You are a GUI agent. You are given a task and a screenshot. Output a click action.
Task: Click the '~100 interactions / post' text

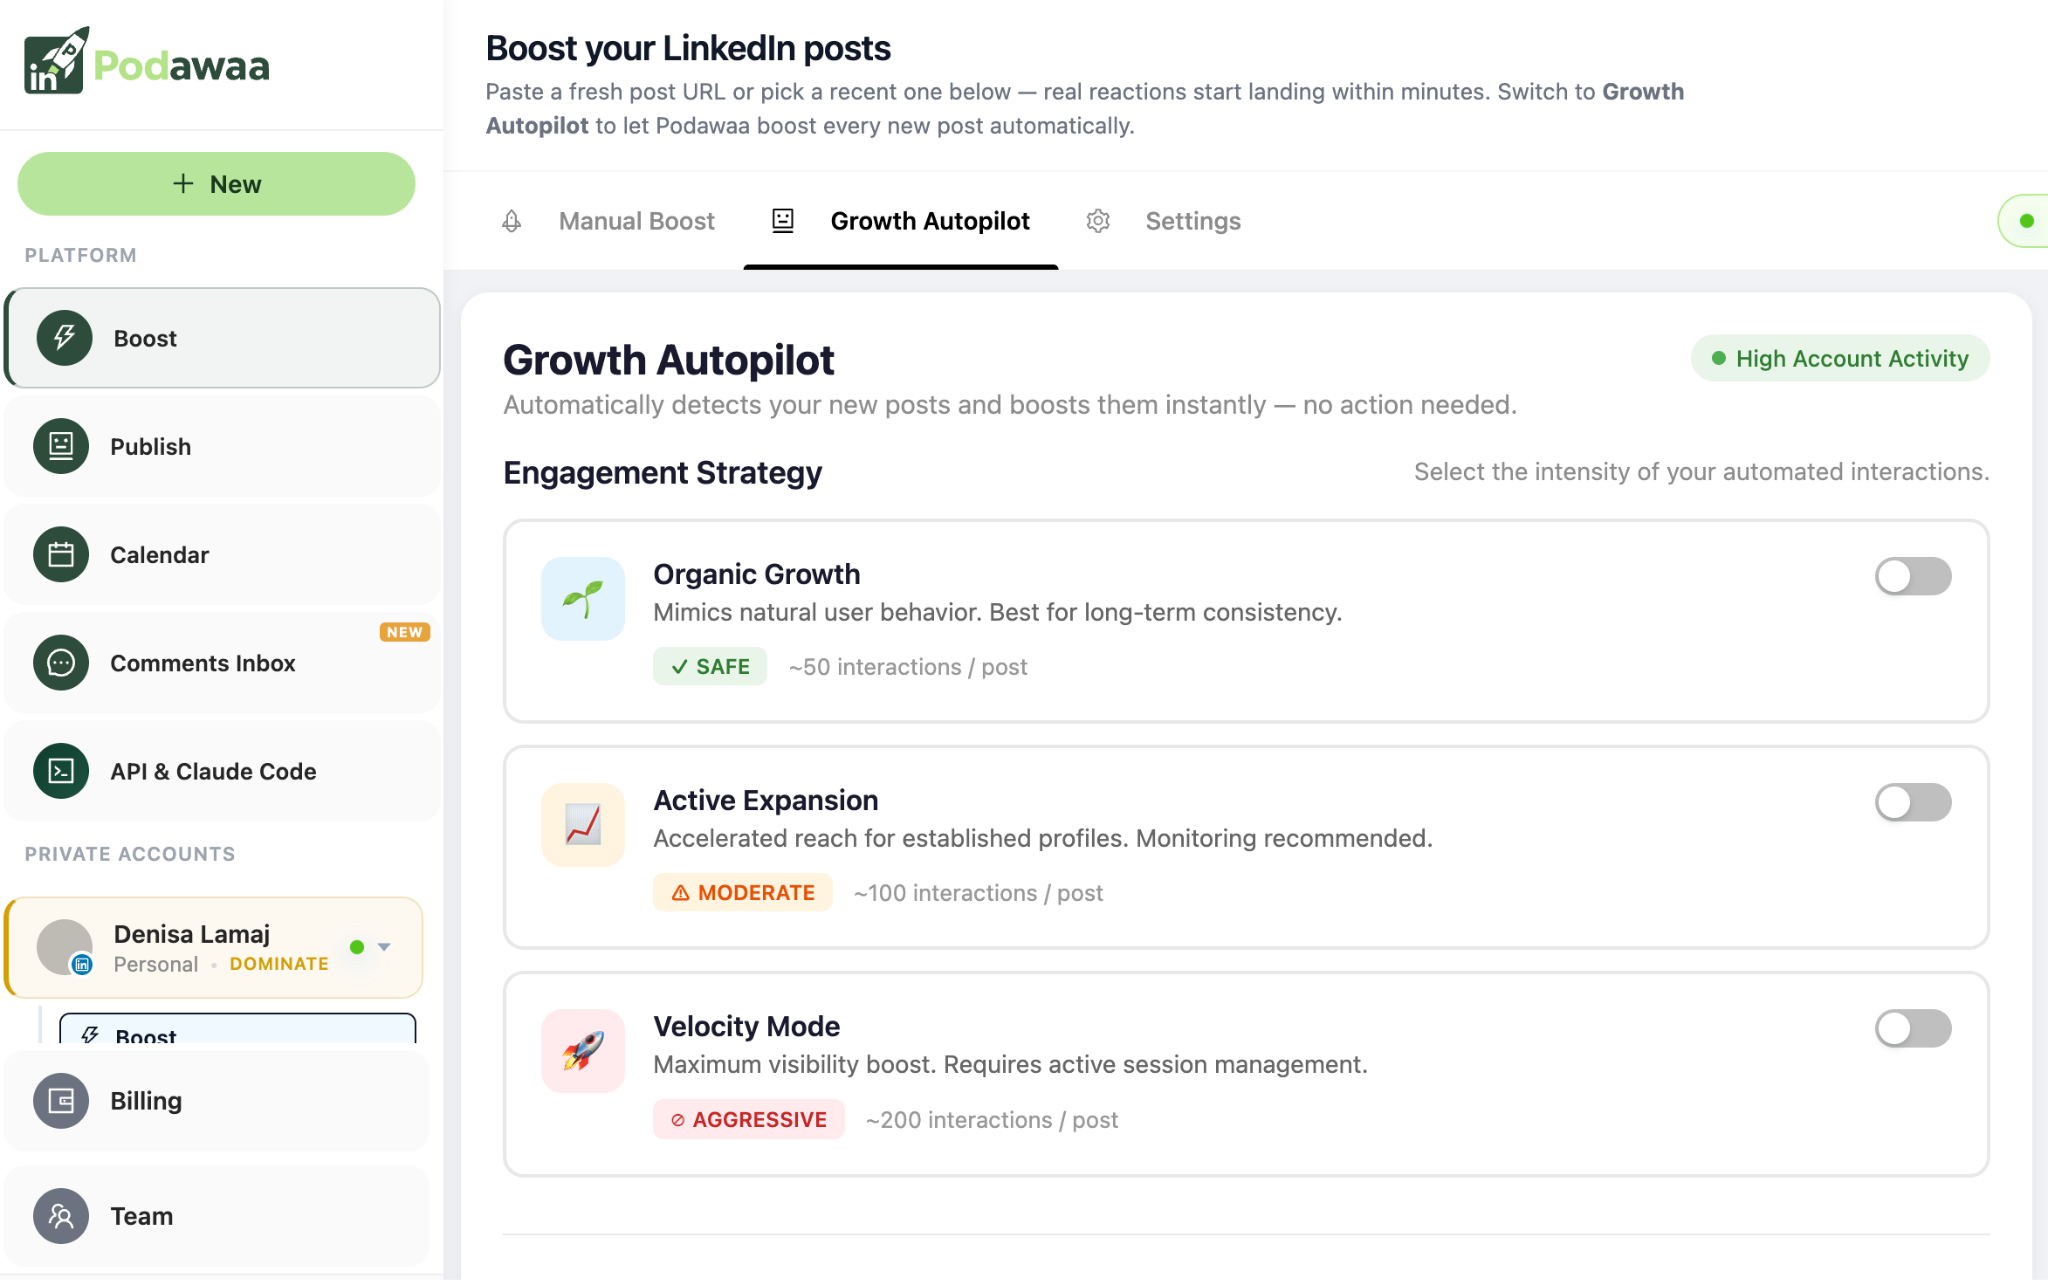(x=978, y=893)
